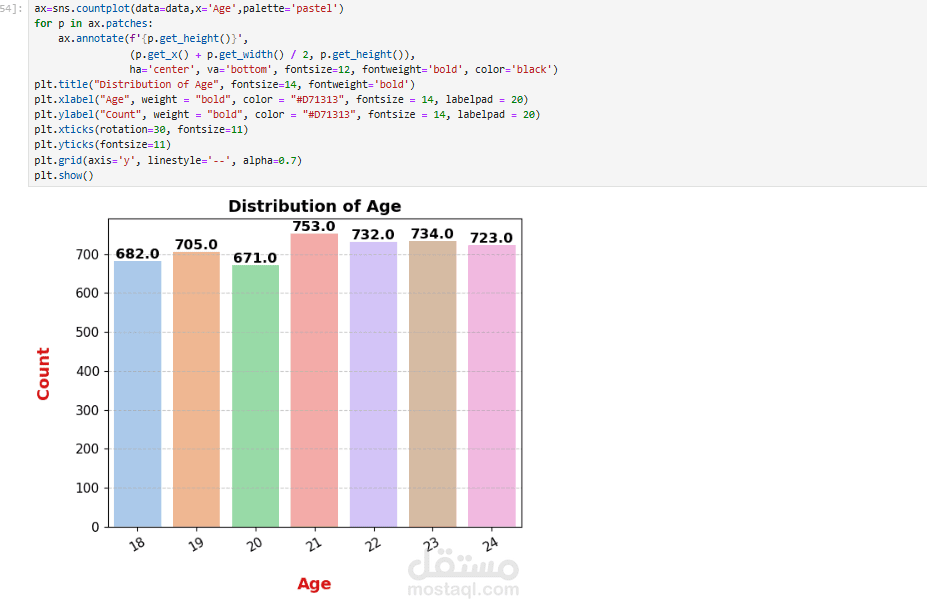927x611 pixels.
Task: Open the mostaql.com link text
Action: [x=463, y=590]
